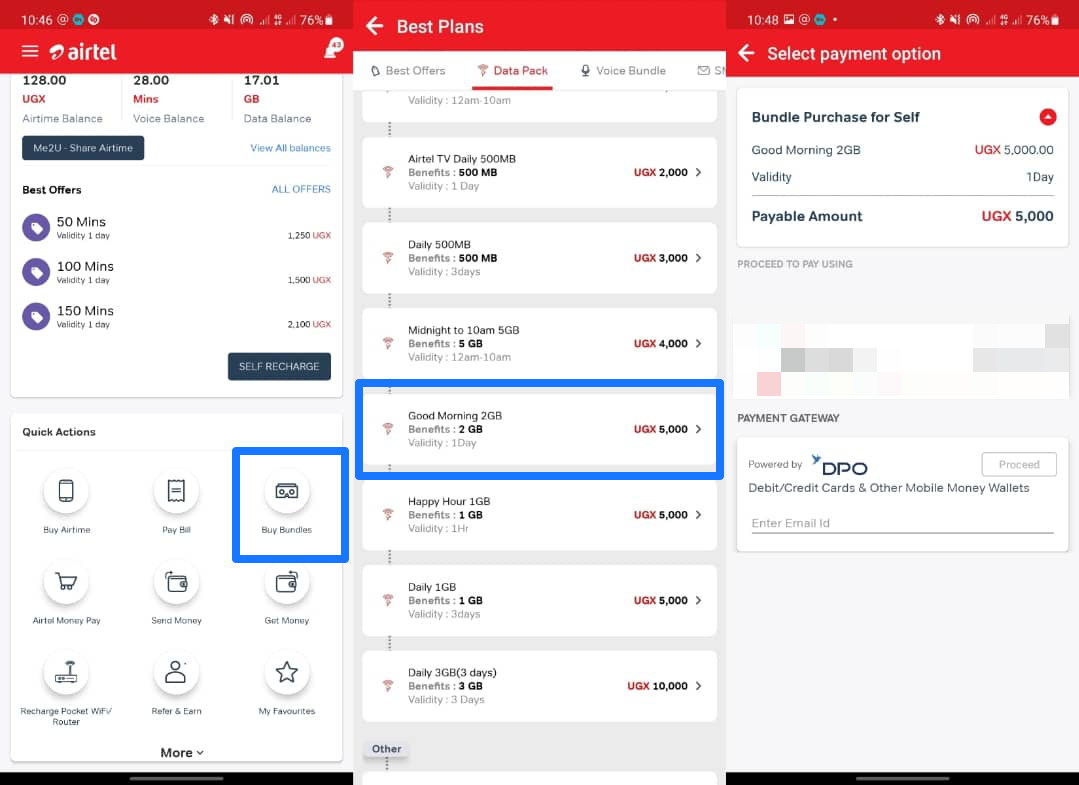Tap the 2,100 UGX offer price
1079x785 pixels.
click(309, 324)
